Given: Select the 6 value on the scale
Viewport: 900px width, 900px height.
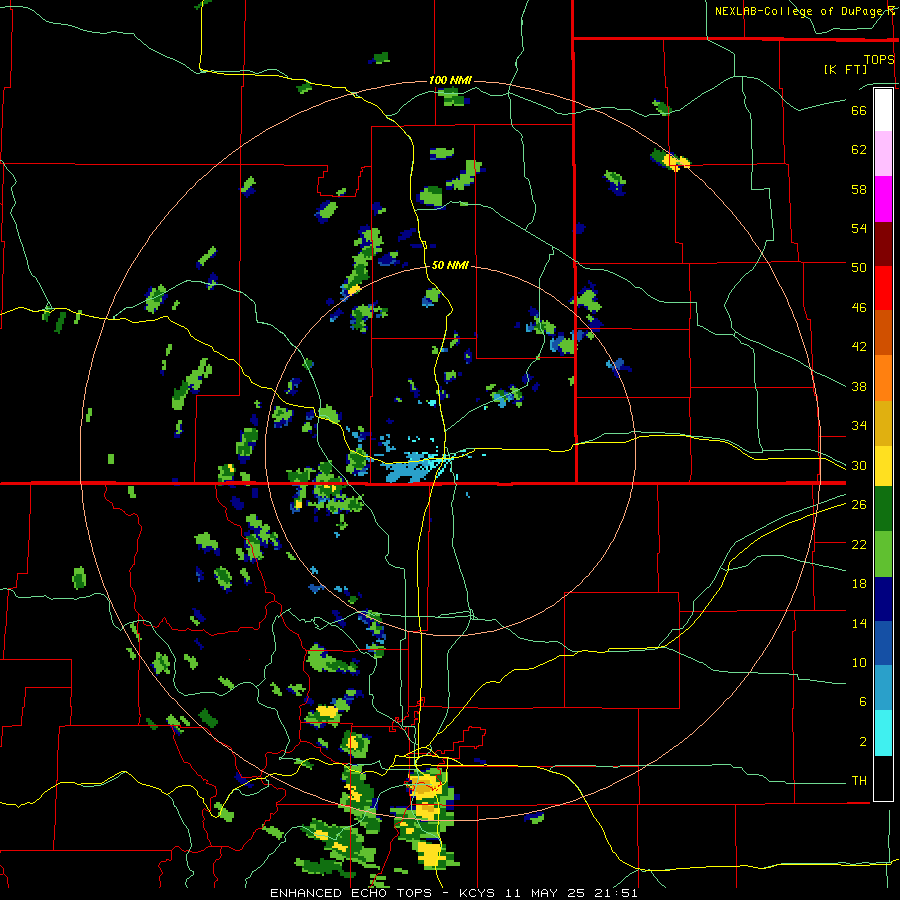Looking at the screenshot, I should point(862,702).
